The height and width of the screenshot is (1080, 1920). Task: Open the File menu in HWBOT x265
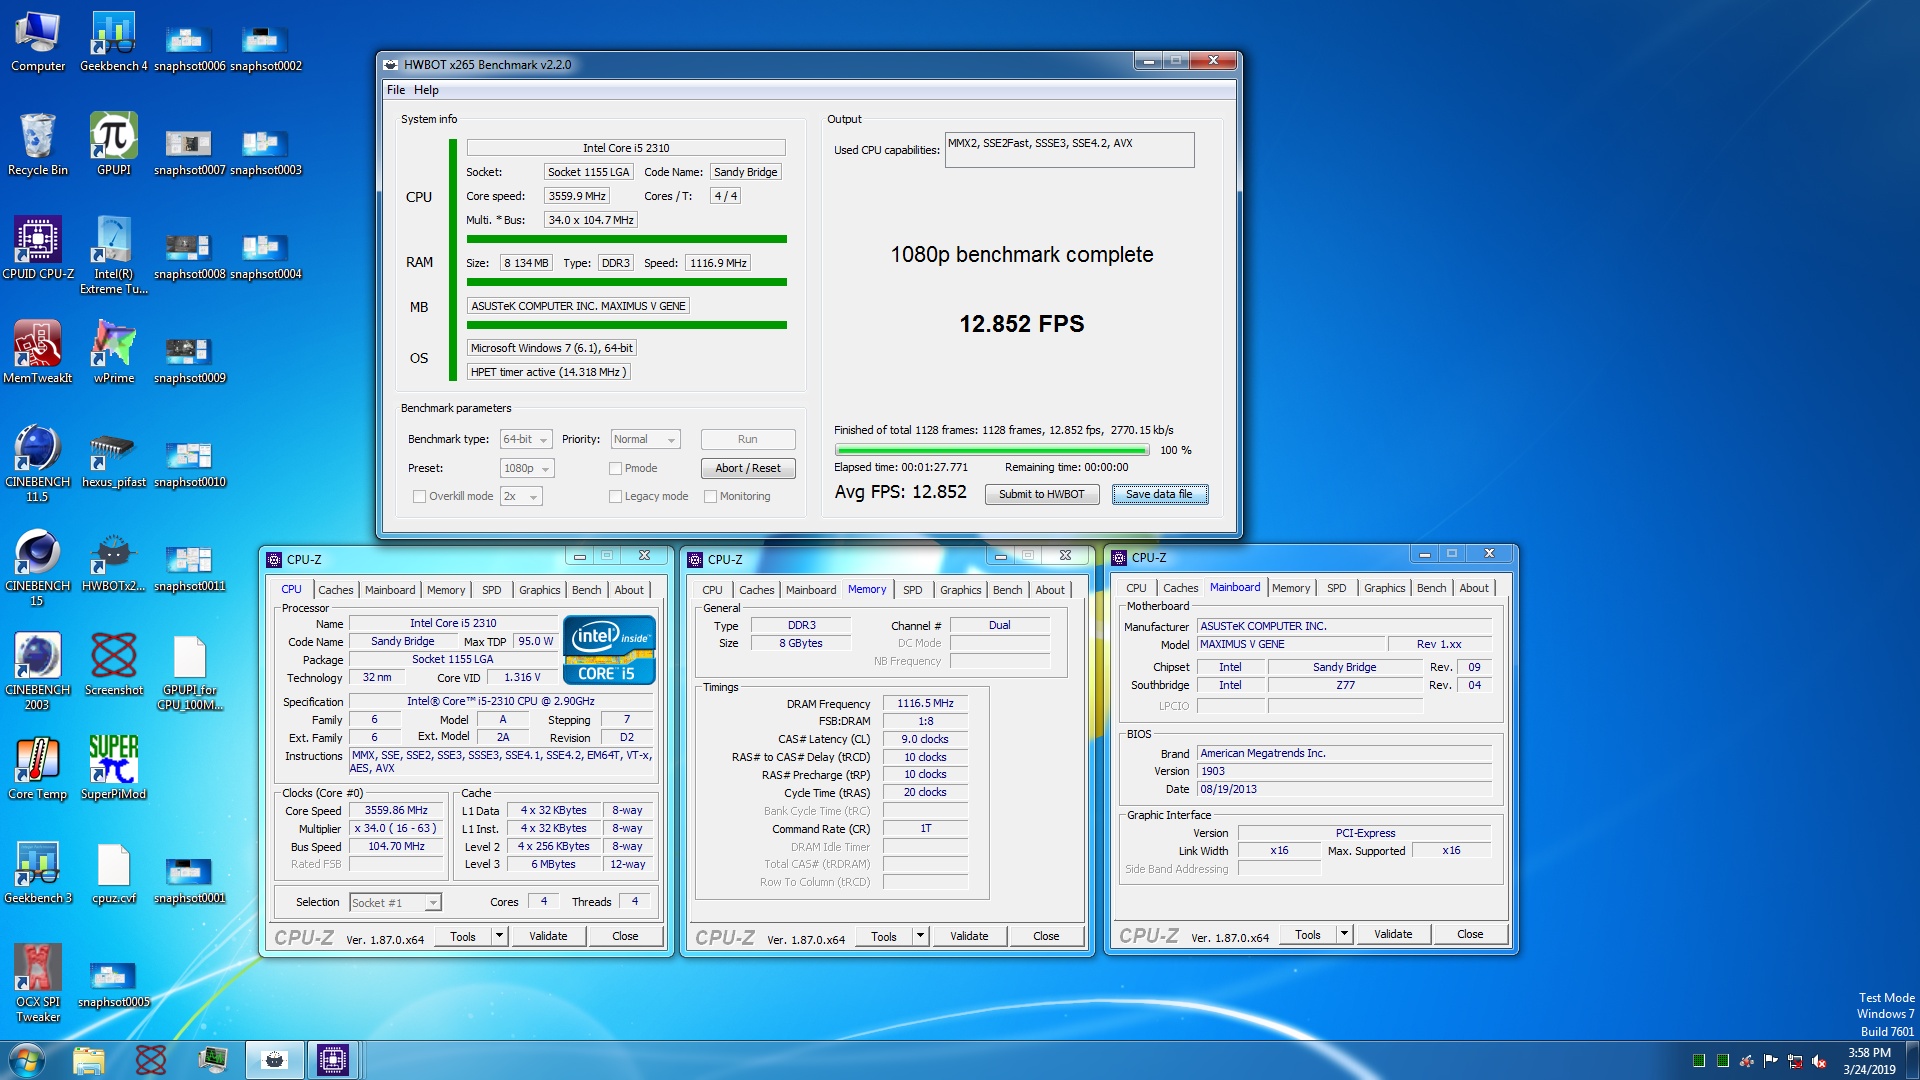click(396, 90)
